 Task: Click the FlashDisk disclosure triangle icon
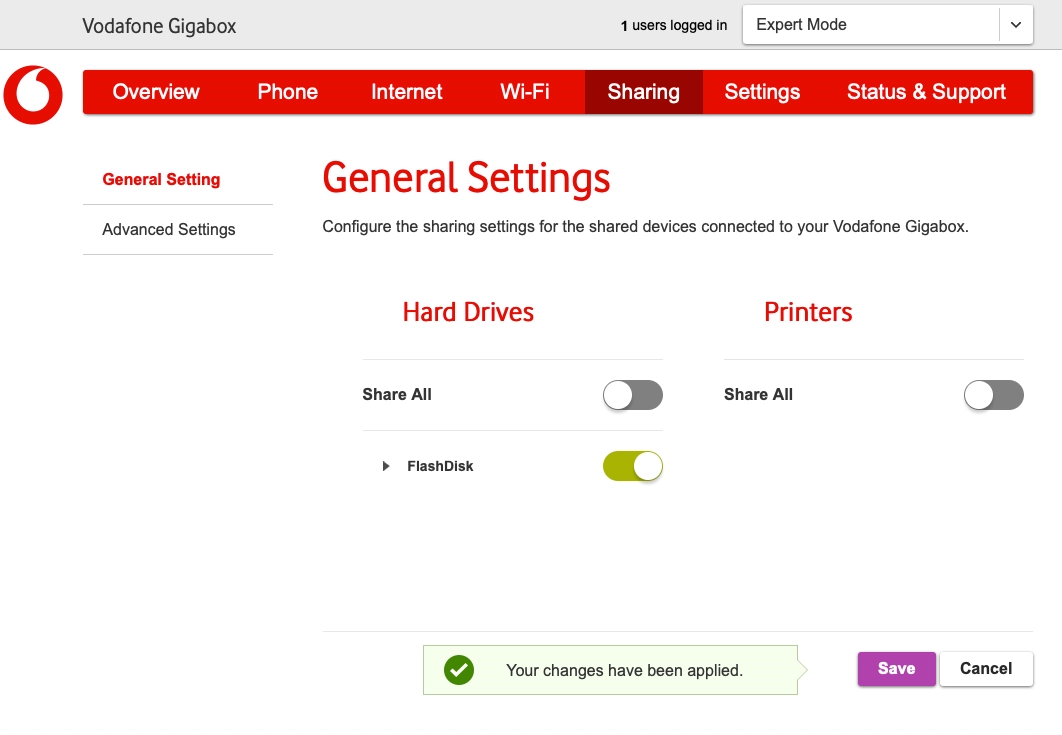click(385, 465)
